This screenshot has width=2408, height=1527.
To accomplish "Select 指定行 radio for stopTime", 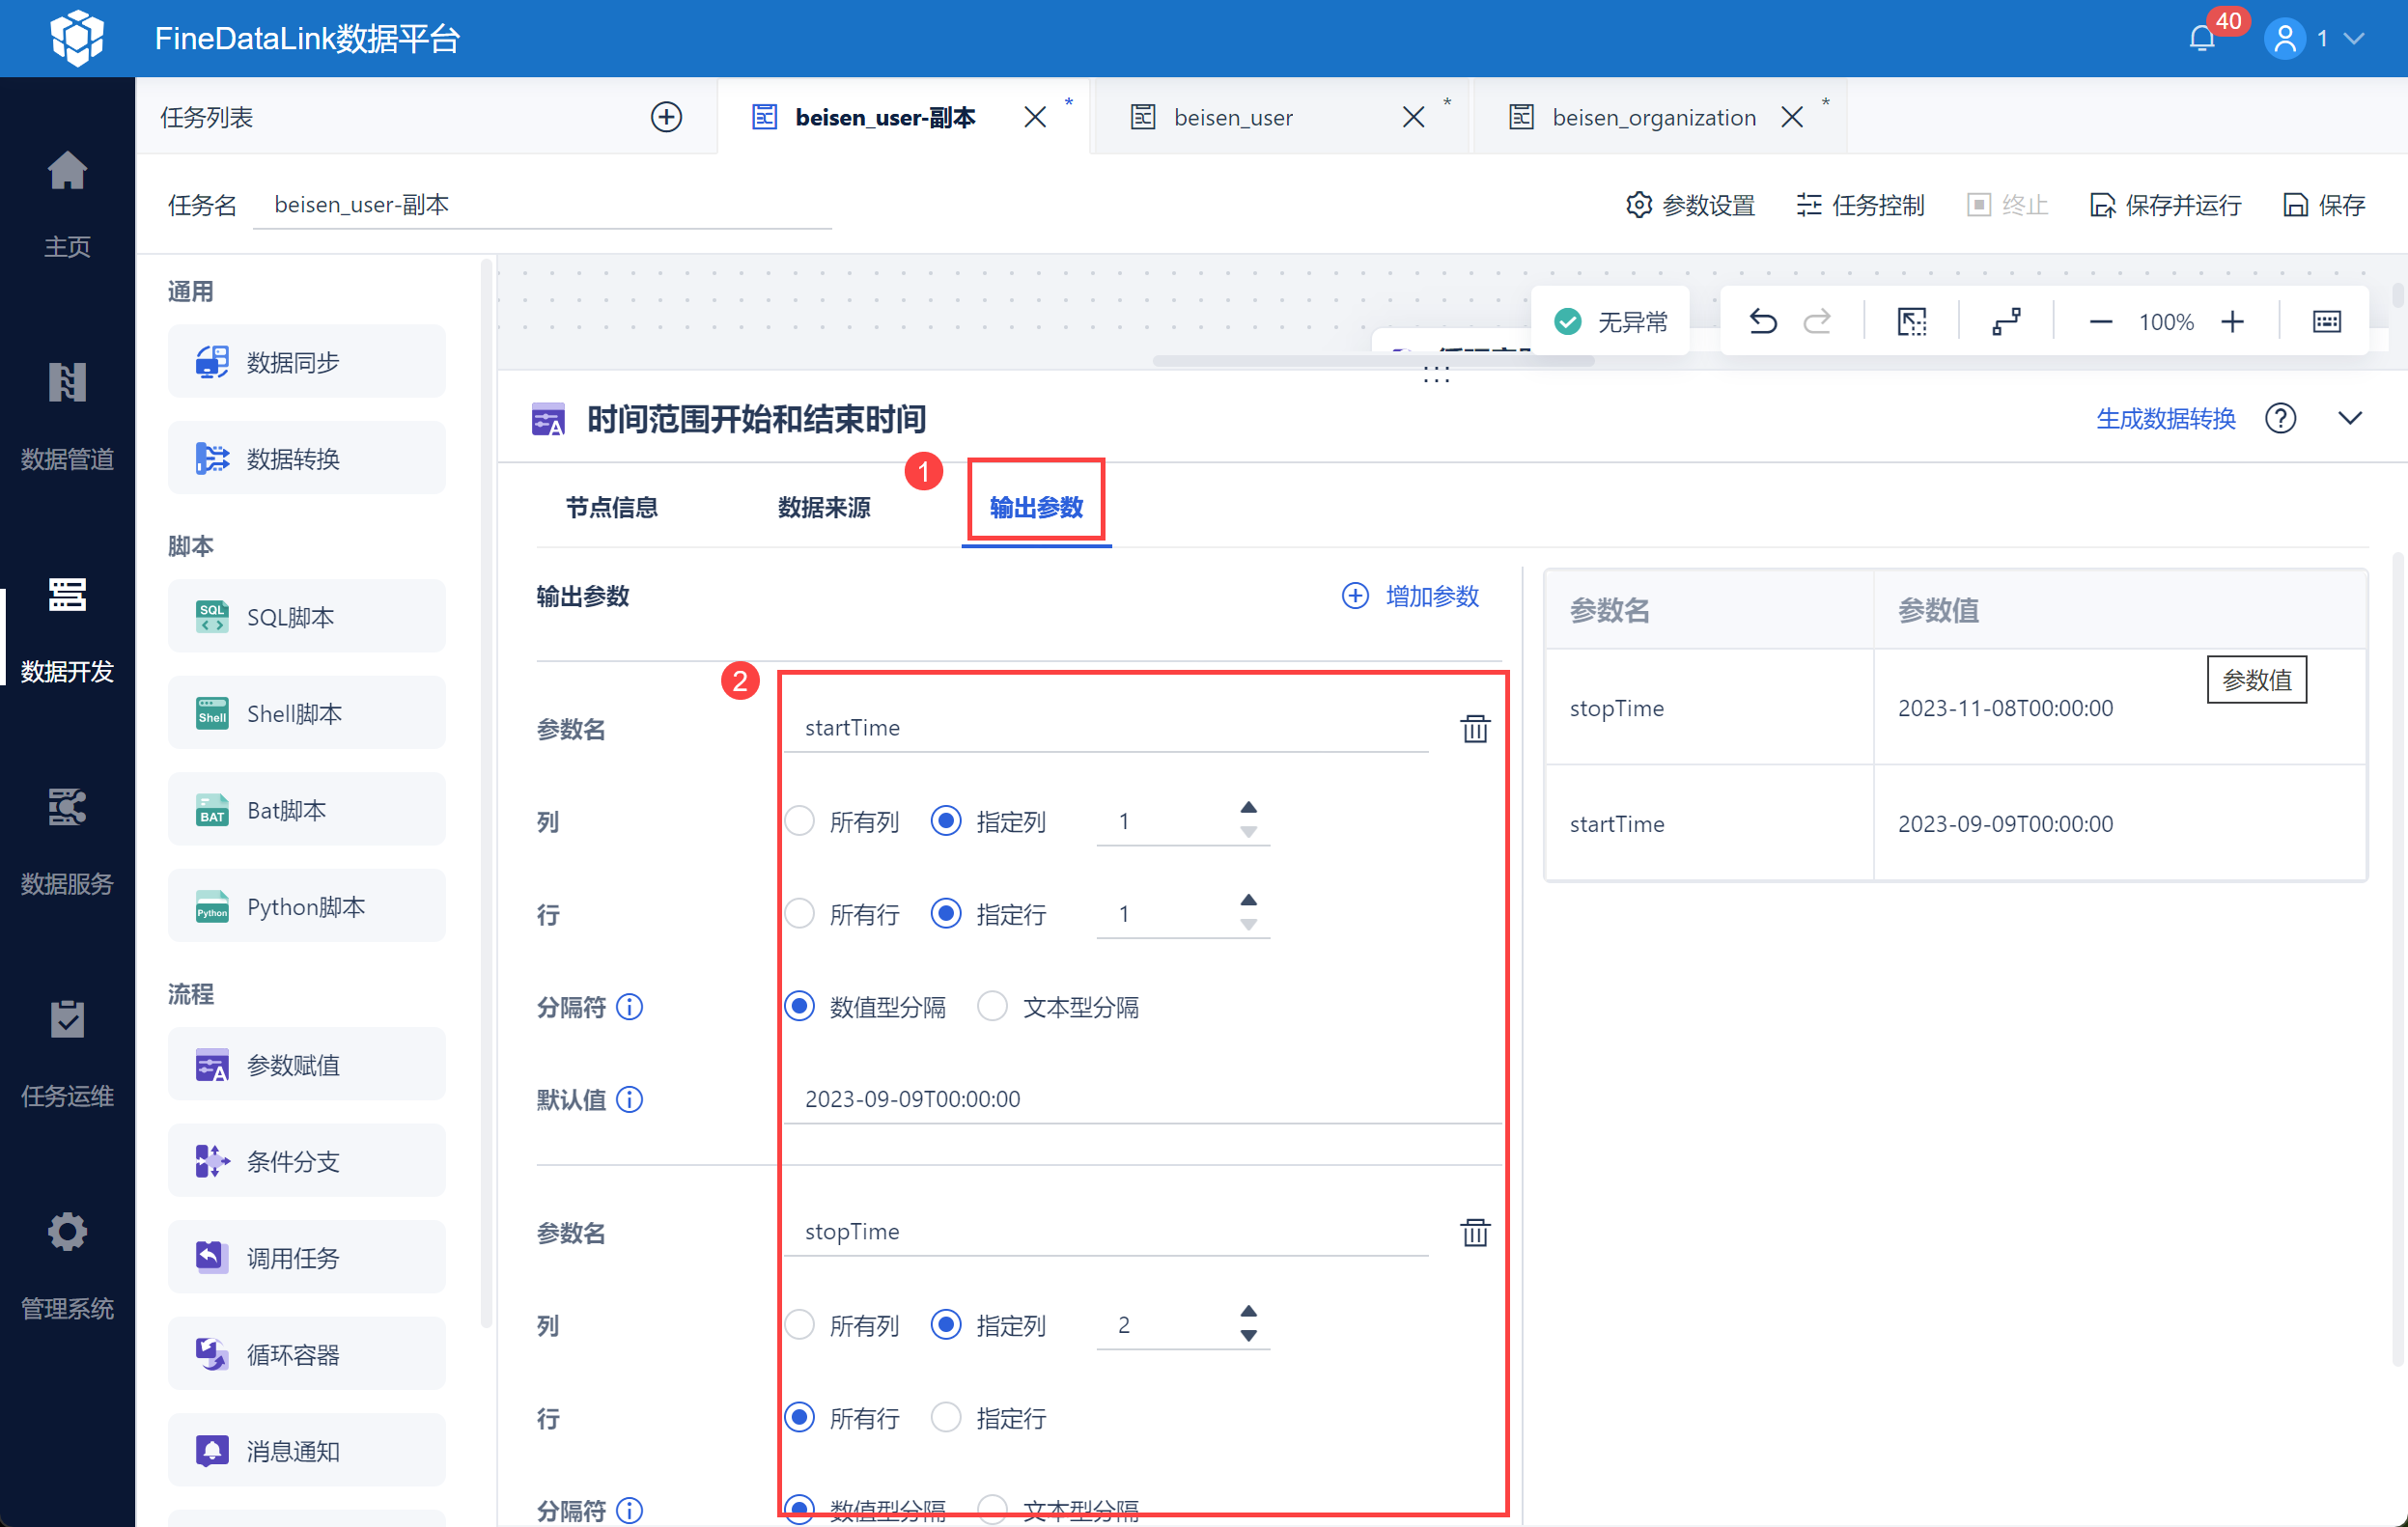I will pos(946,1417).
